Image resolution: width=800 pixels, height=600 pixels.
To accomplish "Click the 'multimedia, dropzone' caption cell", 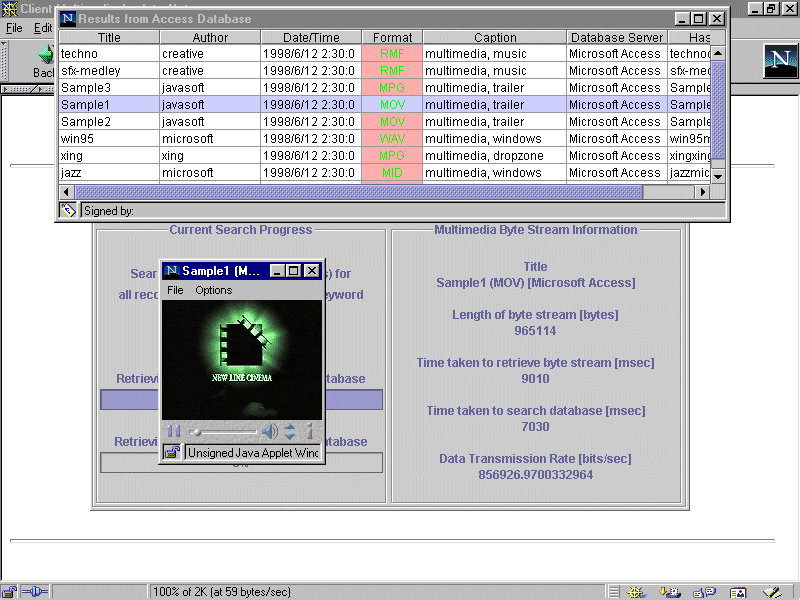I will tap(495, 155).
